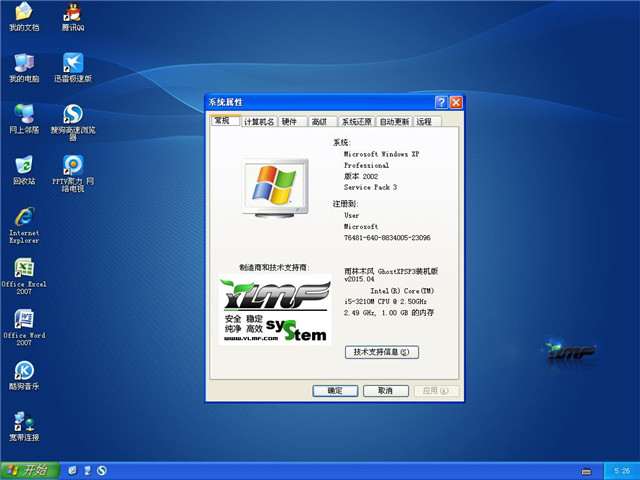Open the PPTV聚力 网络电视 shortcut
Image resolution: width=640 pixels, height=480 pixels.
click(73, 173)
